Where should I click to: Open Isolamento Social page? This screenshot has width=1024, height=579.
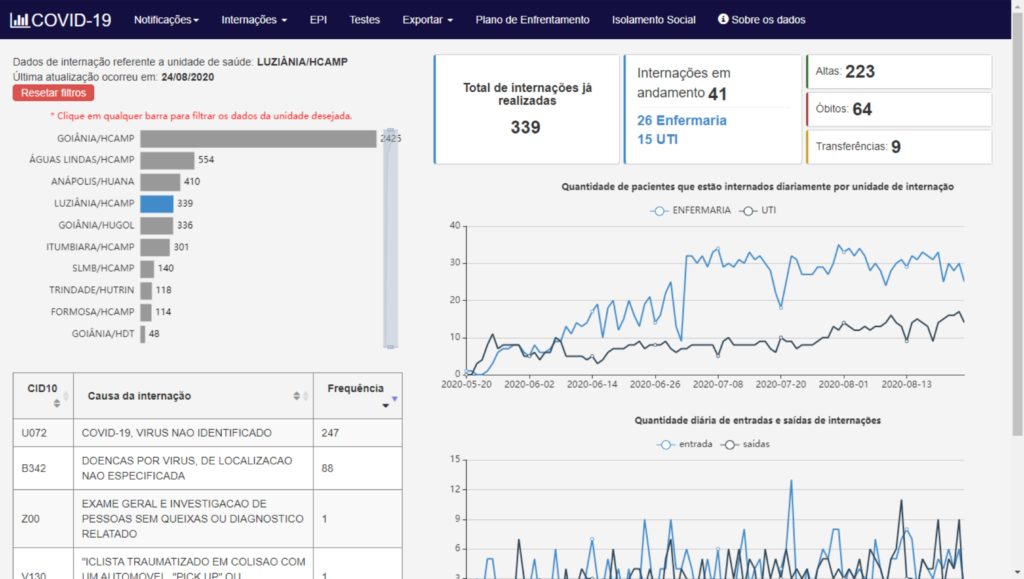click(x=654, y=20)
